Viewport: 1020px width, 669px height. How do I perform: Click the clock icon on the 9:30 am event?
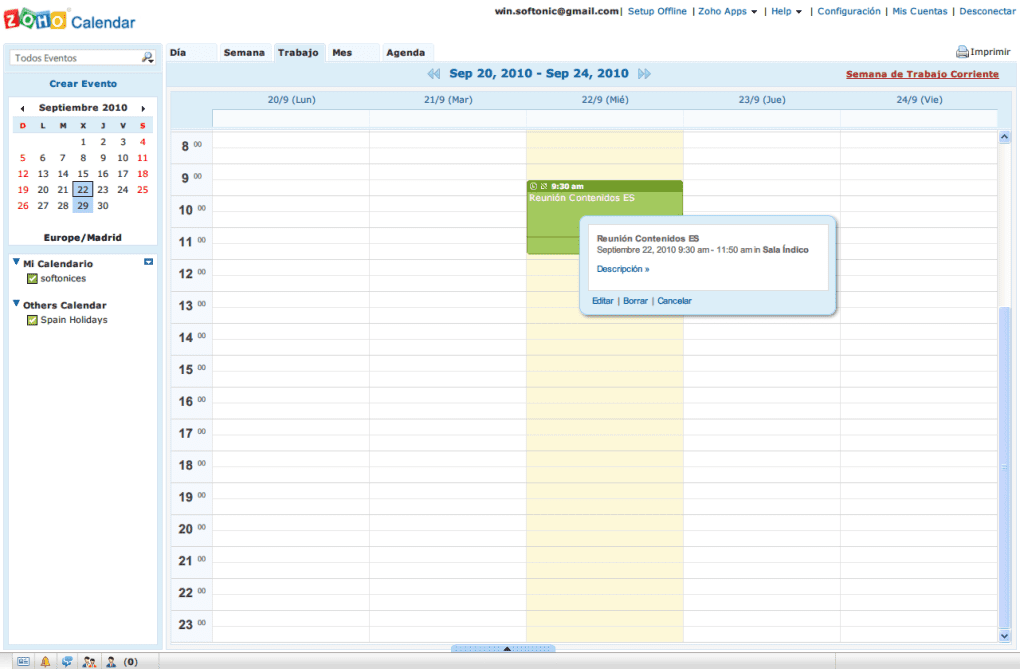(x=533, y=186)
